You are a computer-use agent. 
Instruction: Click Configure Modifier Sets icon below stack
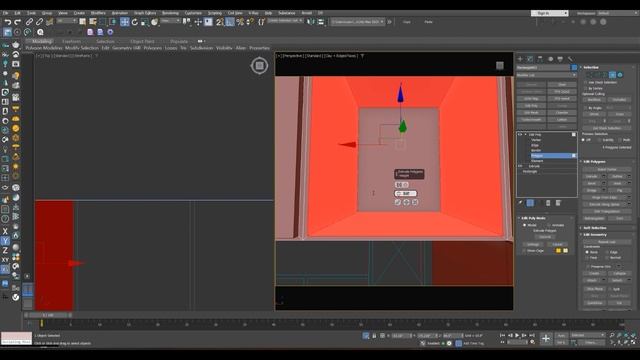(x=558, y=203)
